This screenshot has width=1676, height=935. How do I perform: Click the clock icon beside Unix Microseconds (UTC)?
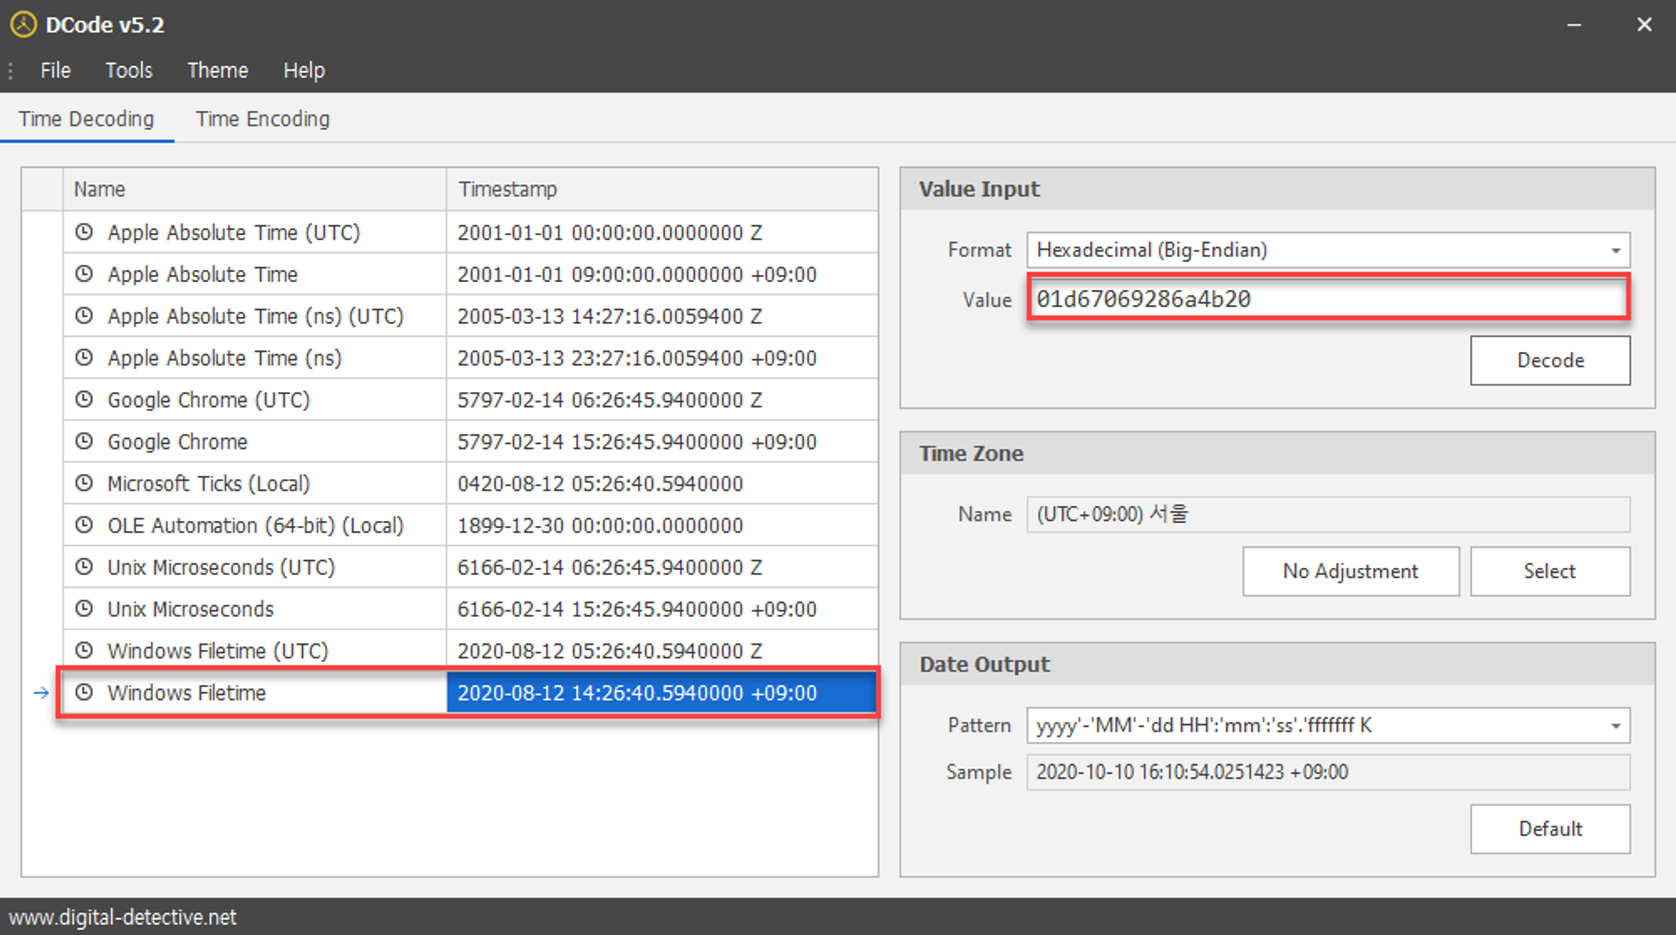tap(84, 567)
